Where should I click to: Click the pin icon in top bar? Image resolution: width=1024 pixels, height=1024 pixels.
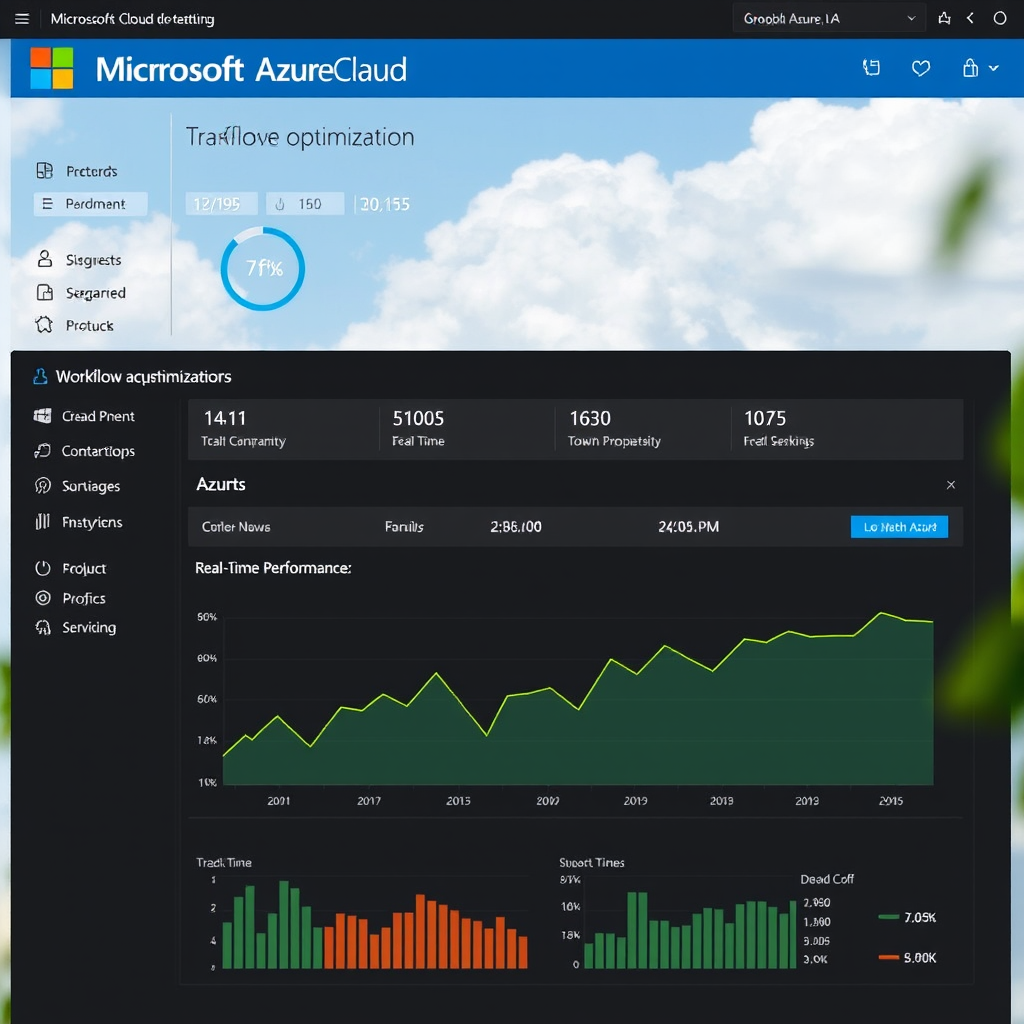pos(944,18)
